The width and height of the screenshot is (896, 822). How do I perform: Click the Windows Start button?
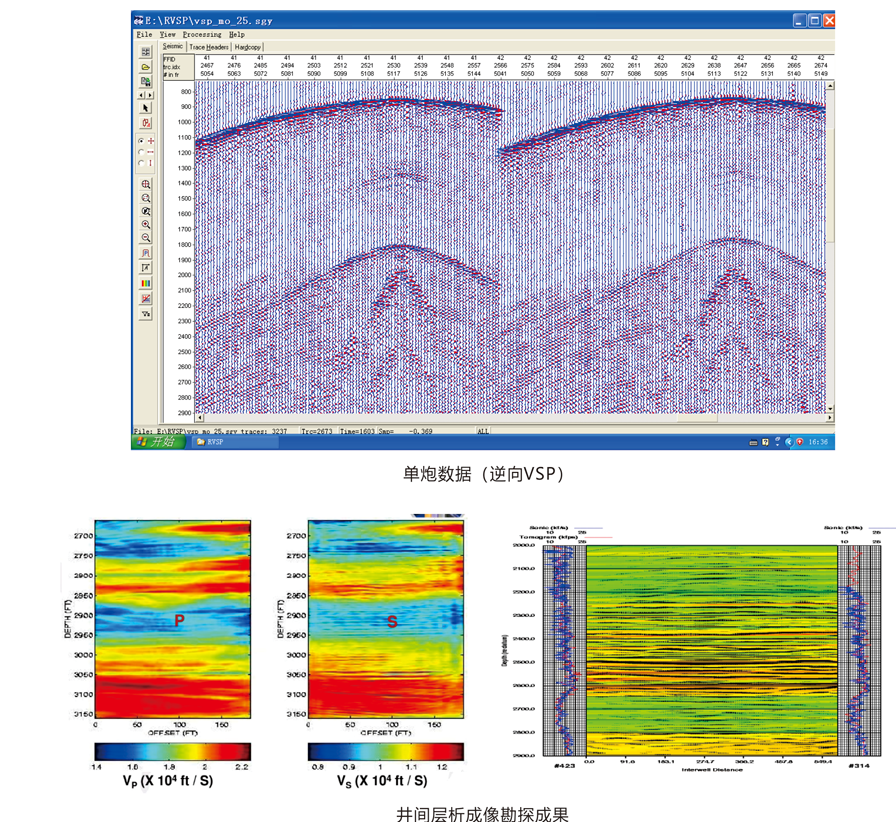coord(158,441)
